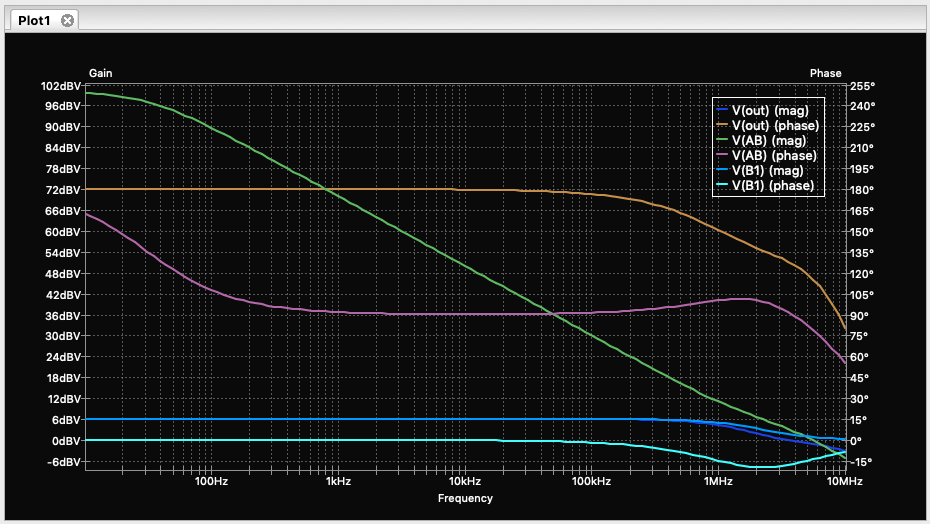Select the Plot1 tab
Viewport: 930px width, 524px height.
34,20
